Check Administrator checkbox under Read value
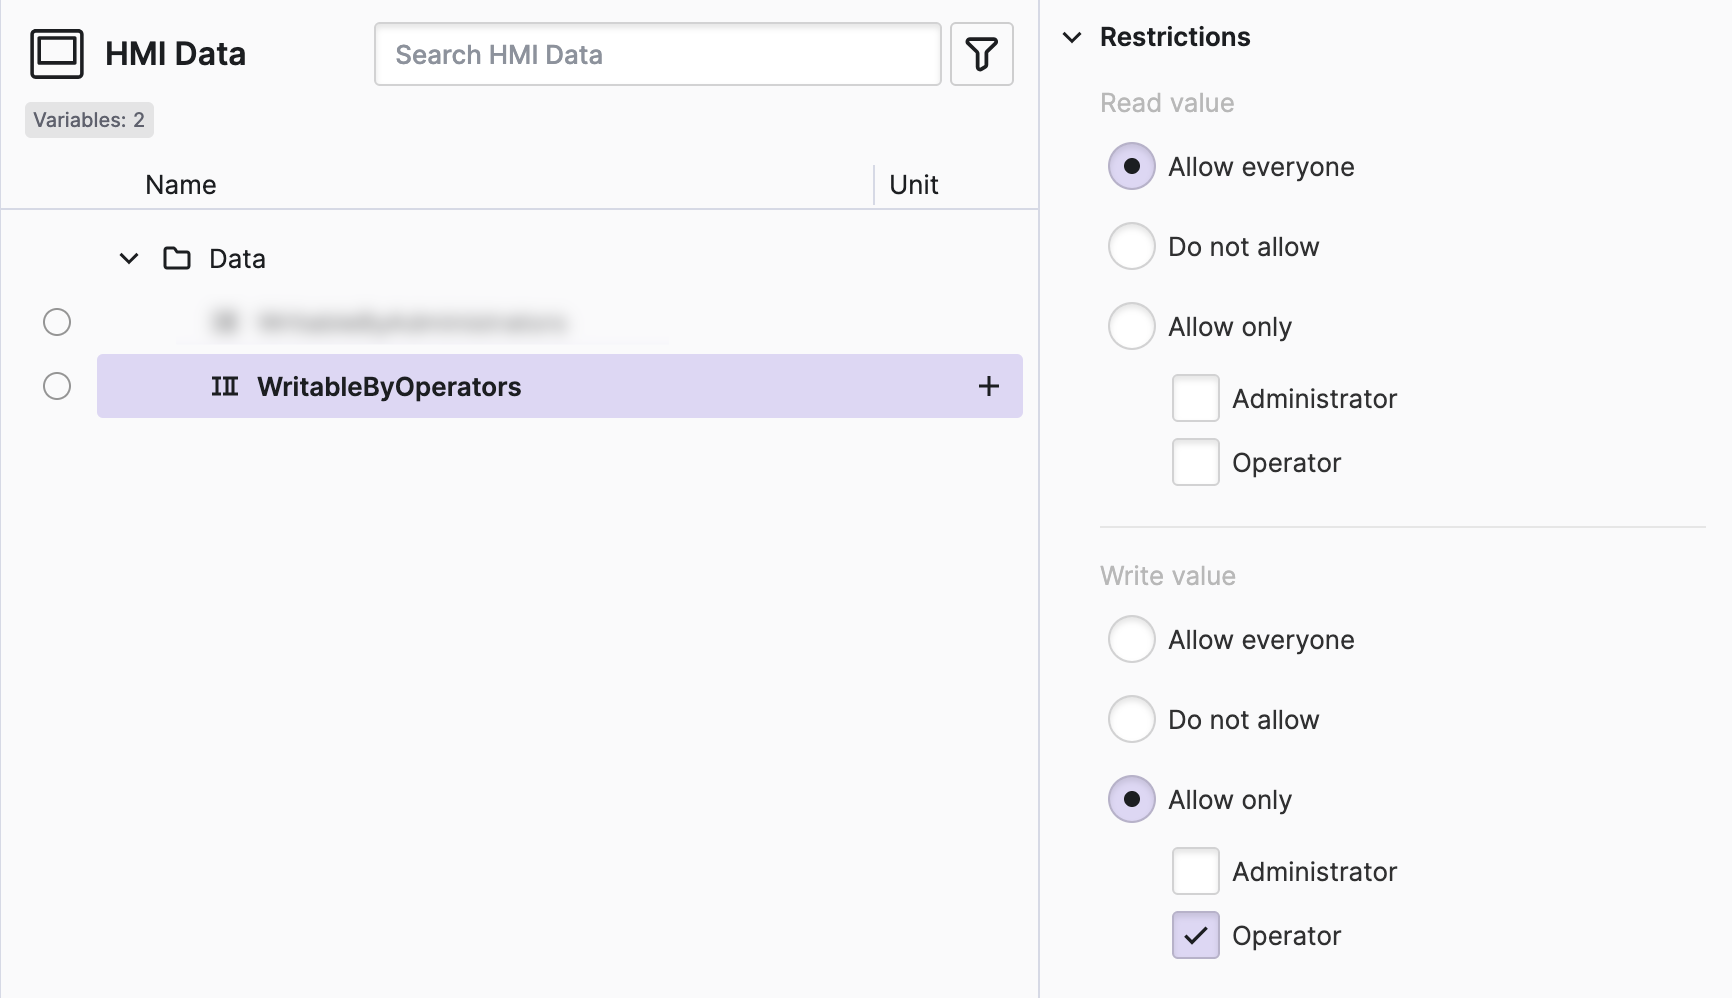The image size is (1732, 998). pyautogui.click(x=1195, y=398)
